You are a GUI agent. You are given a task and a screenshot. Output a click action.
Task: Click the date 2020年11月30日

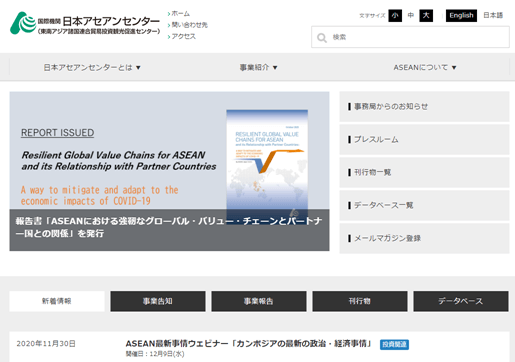46,344
